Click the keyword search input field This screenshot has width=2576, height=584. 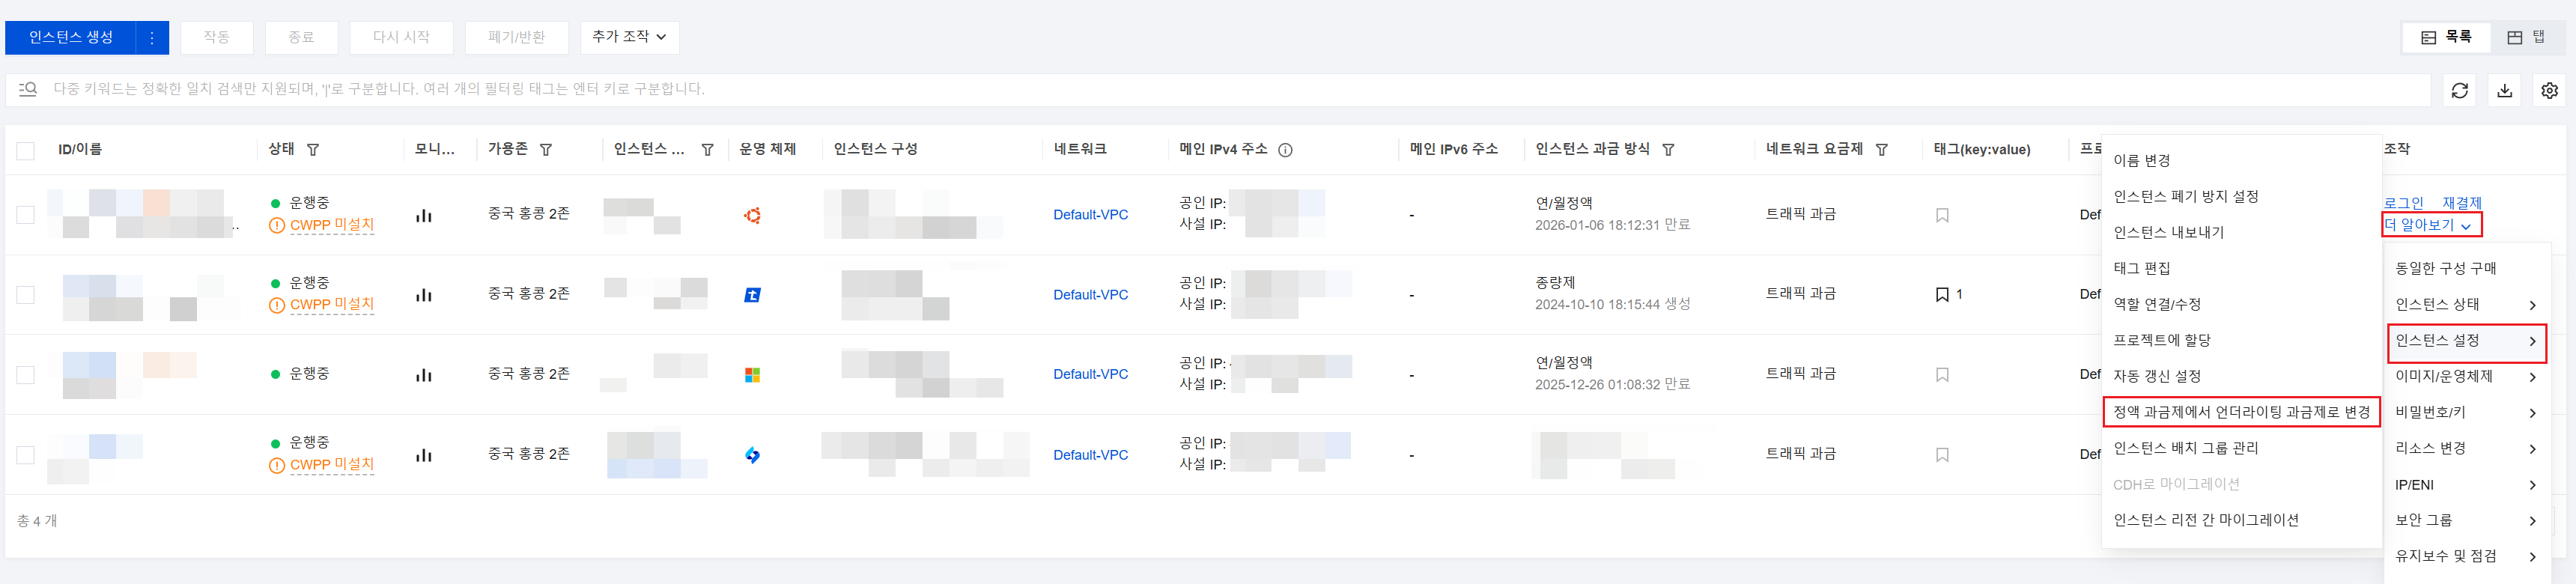1200,89
